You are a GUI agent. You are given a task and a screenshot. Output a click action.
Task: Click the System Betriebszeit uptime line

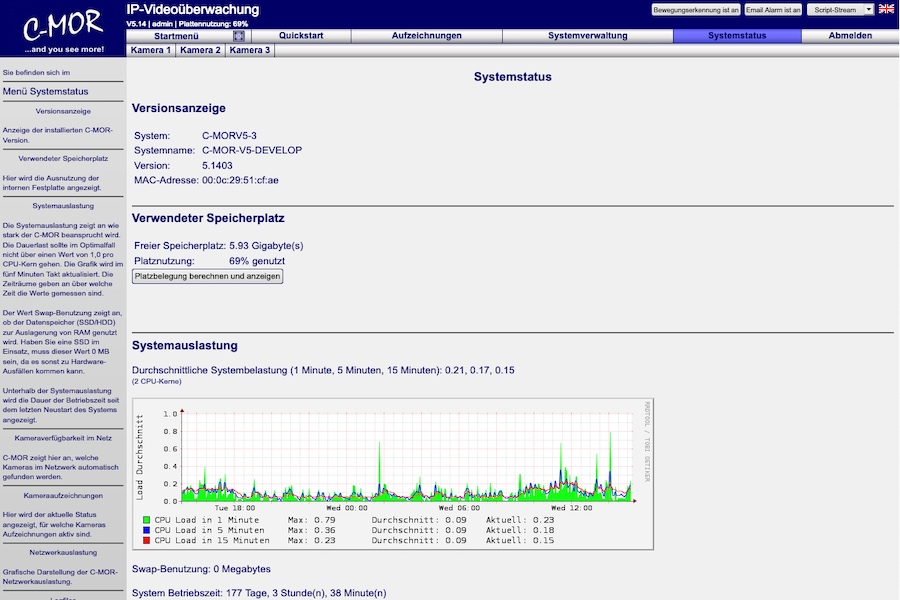pyautogui.click(x=259, y=593)
